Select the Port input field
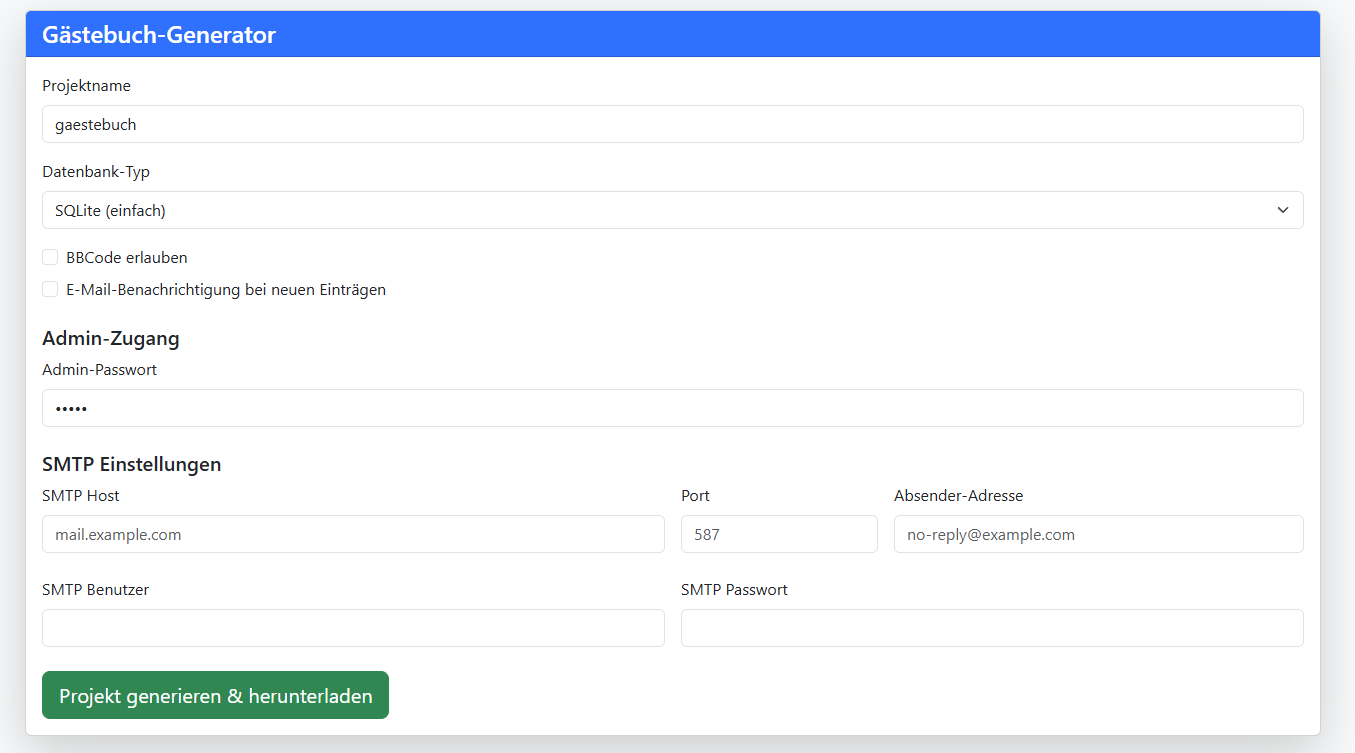 point(778,534)
